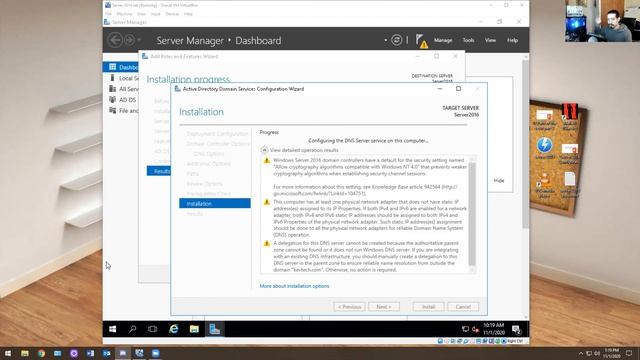Viewport: 640px width, 360px height.
Task: Open the blank document file on desktop
Action: [x=569, y=184]
